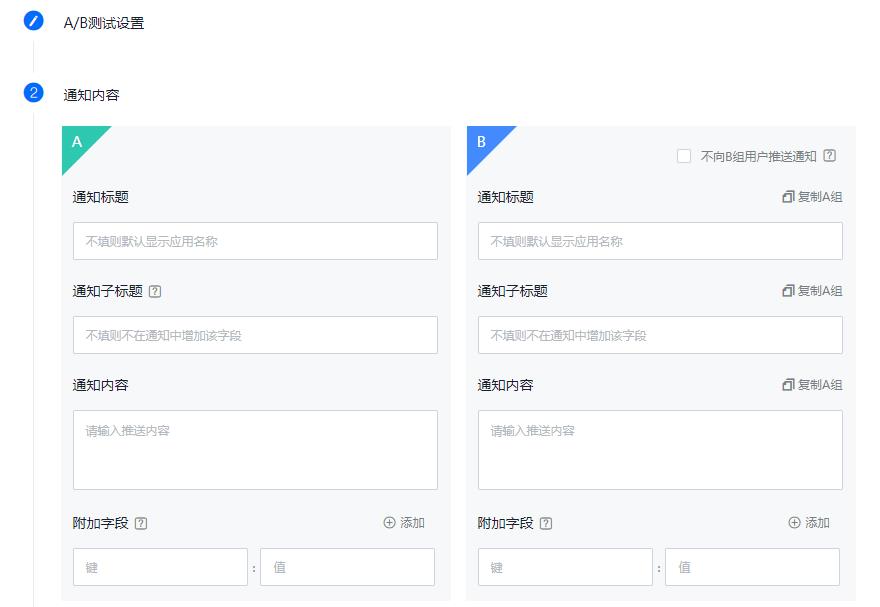
Task: Copy group A title via 复制A组 beside 通知标题
Action: [812, 197]
